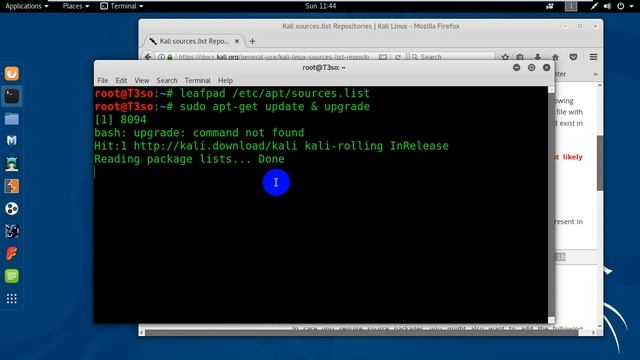
Task: Open the clock showing Sun 11:44
Action: [321, 6]
